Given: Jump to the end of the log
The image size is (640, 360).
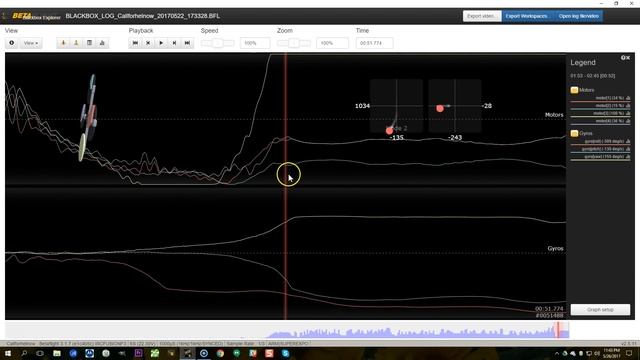Looking at the screenshot, I should point(187,43).
